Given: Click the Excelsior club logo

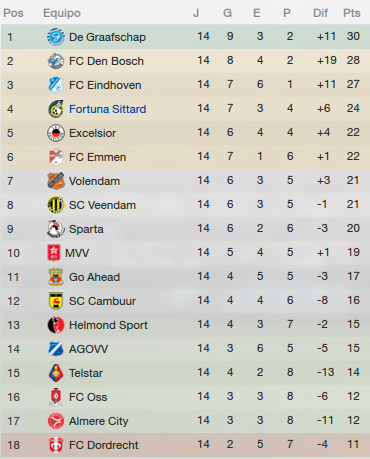Looking at the screenshot, I should click(56, 133).
